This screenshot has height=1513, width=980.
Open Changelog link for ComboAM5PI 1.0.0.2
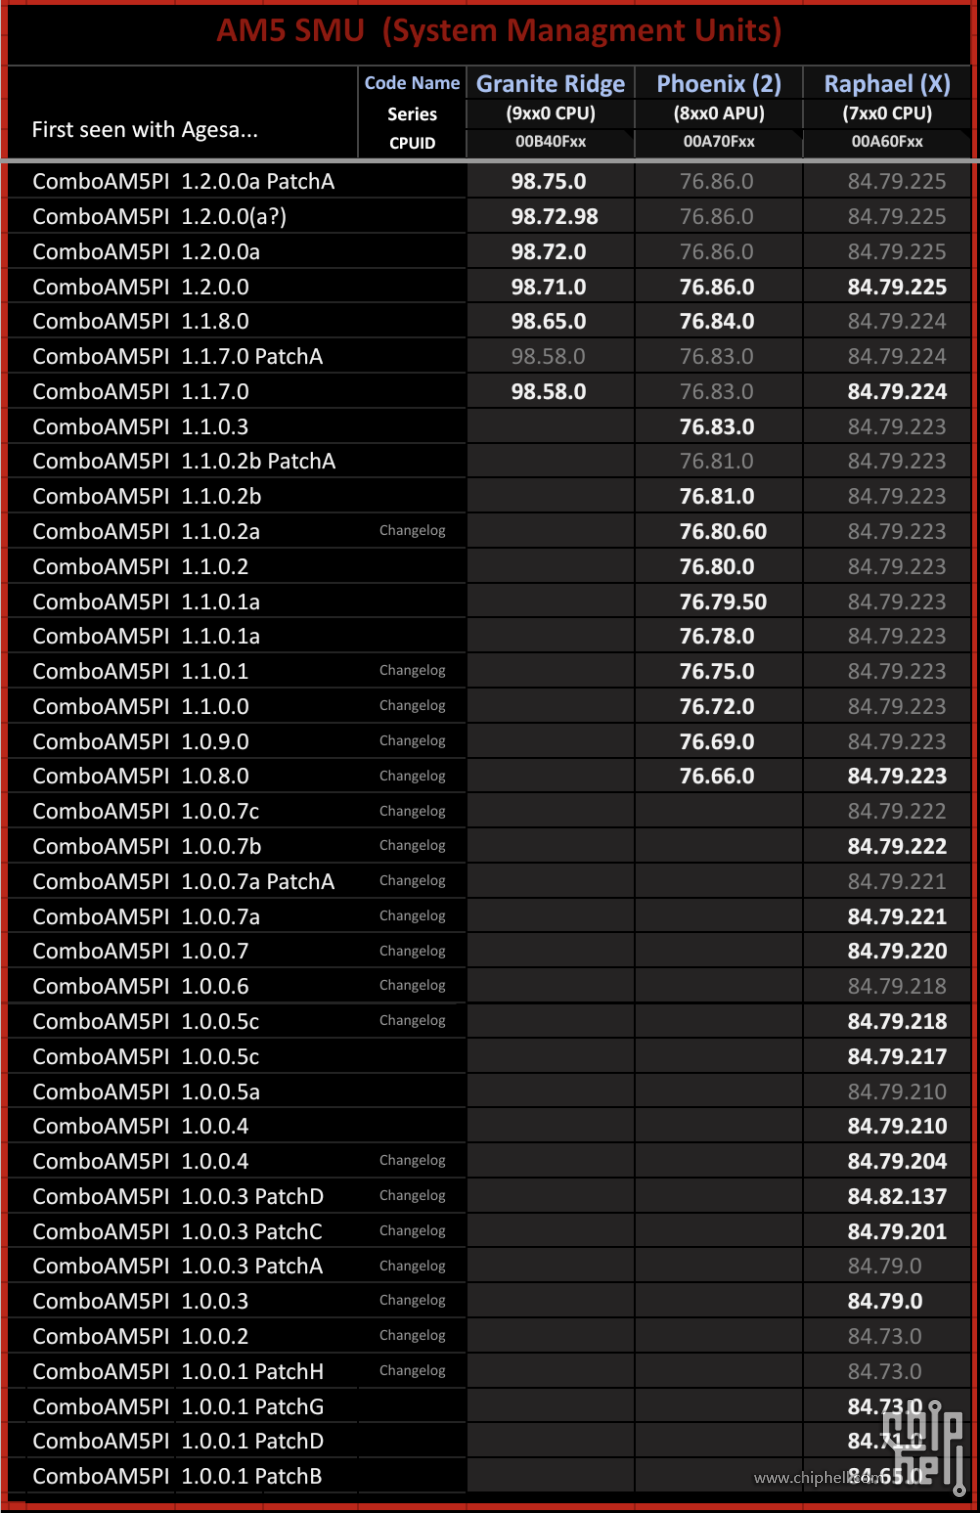point(412,1336)
